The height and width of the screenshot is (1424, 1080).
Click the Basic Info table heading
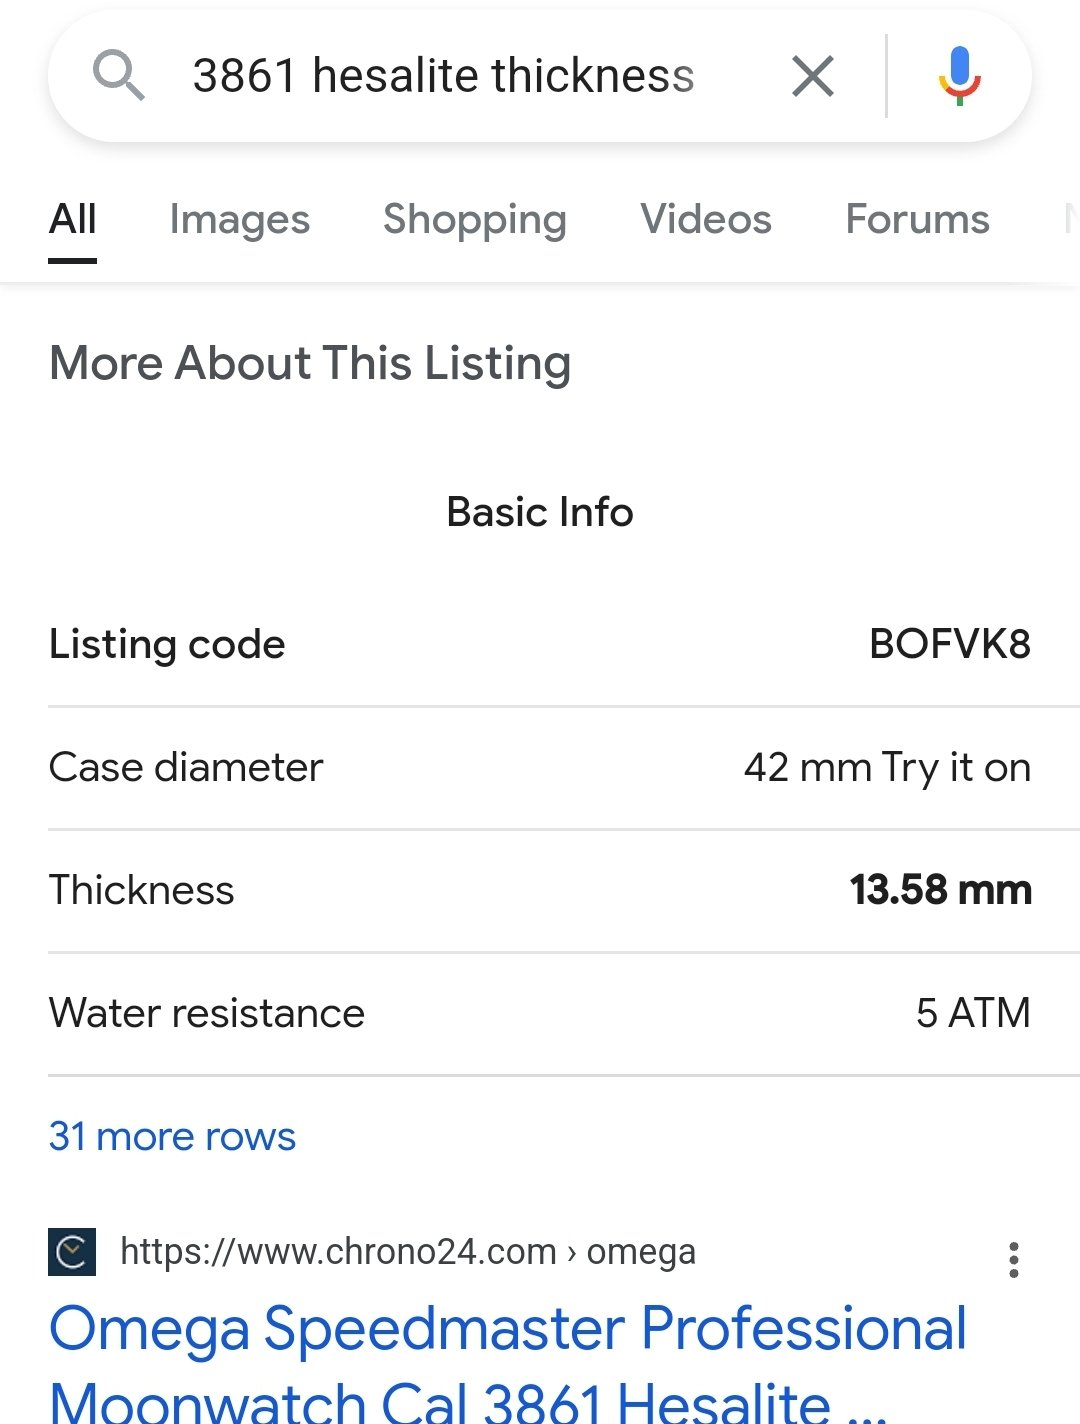pos(540,512)
